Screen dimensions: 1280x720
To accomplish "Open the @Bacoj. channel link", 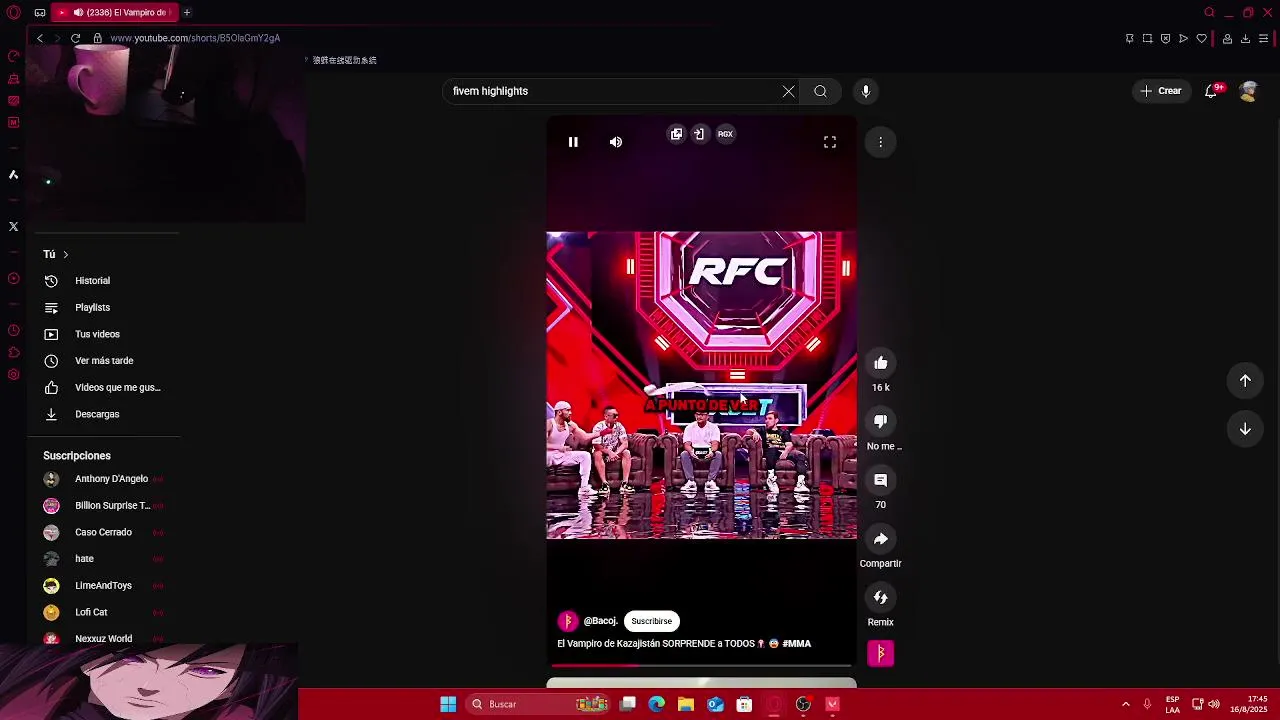I will point(600,621).
